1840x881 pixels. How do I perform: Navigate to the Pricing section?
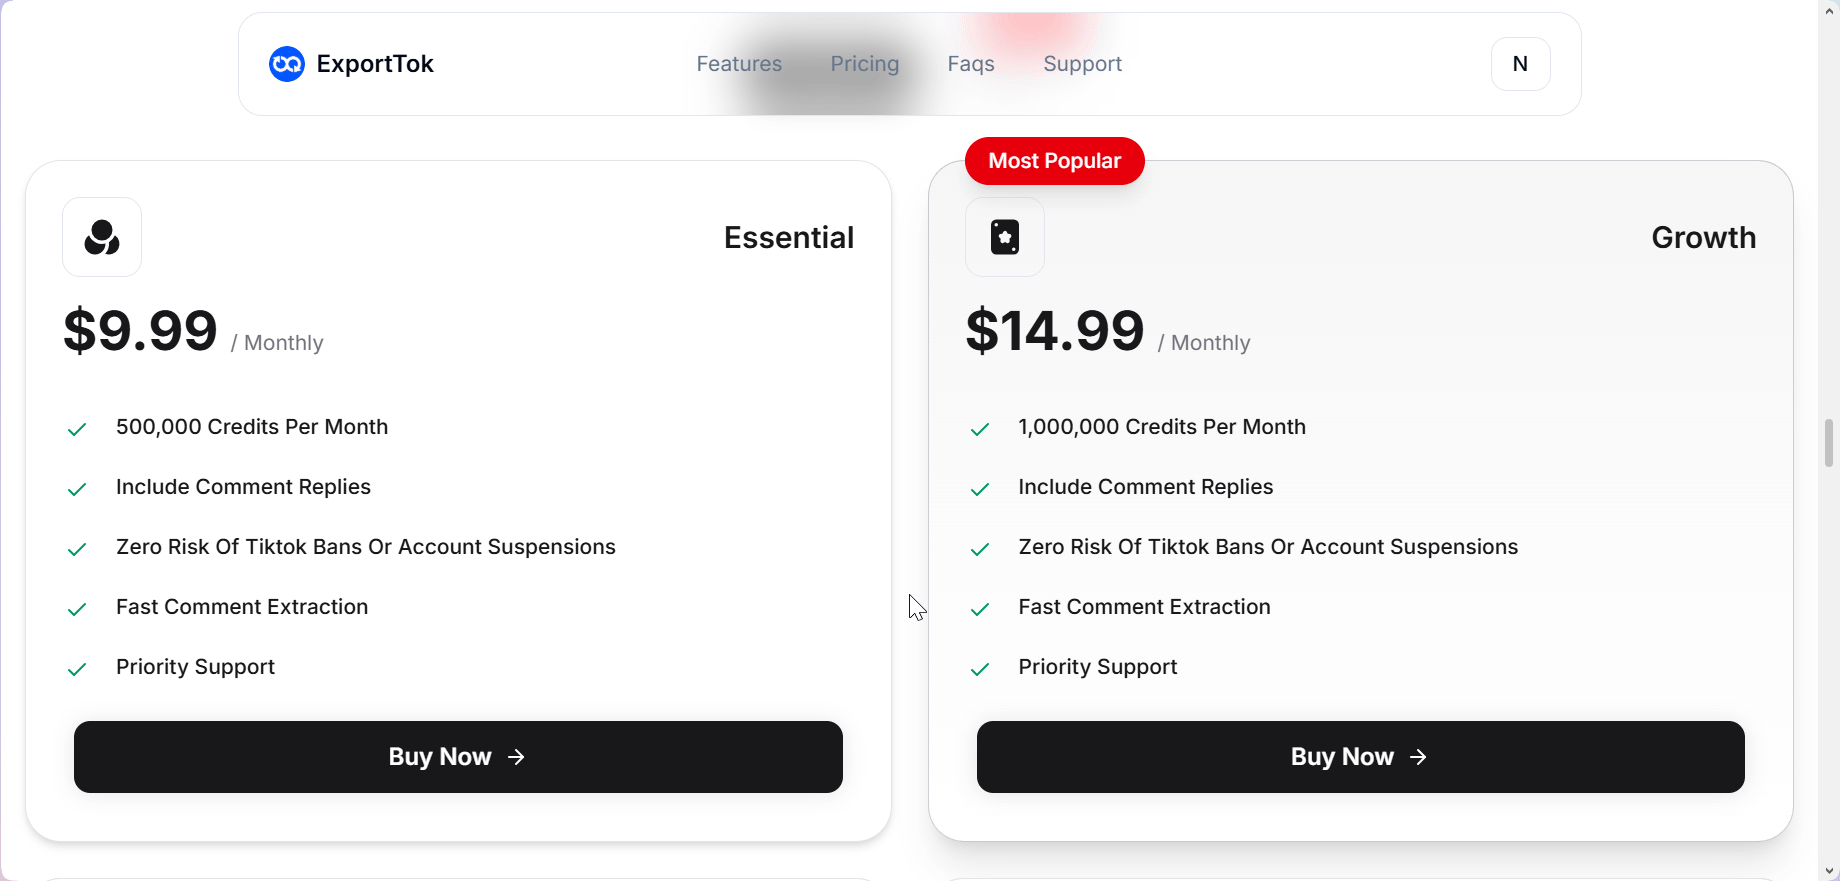pos(864,63)
